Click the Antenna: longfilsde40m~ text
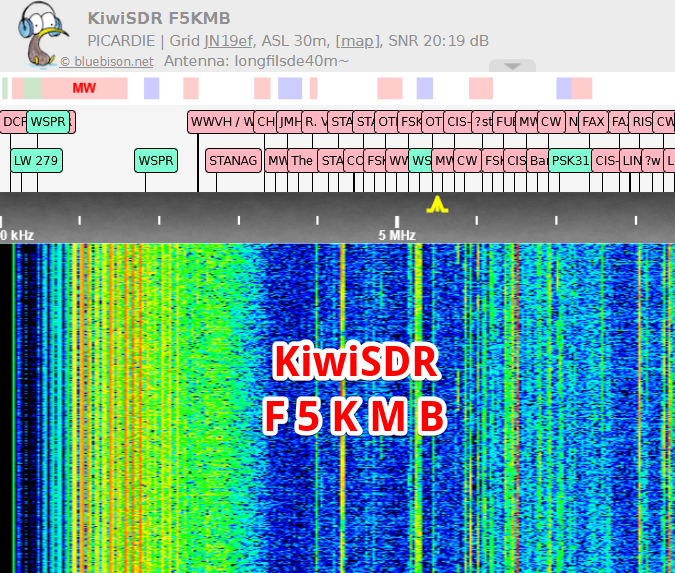Image resolution: width=675 pixels, height=573 pixels. (256, 61)
